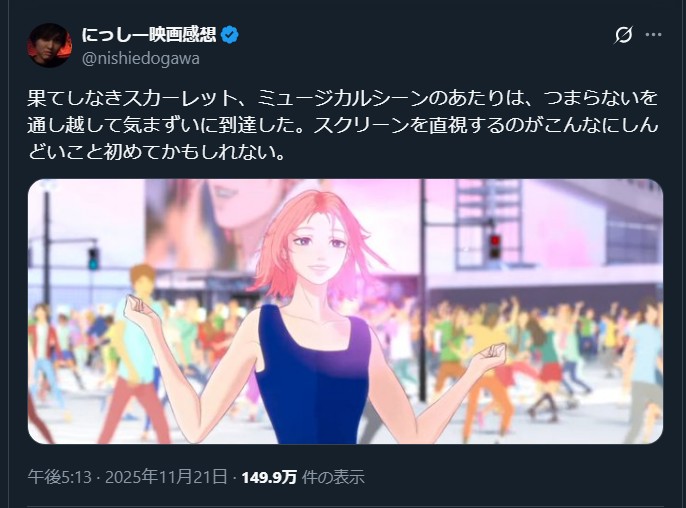
Task: Open the round profile avatar of にっしー映画感想
Action: click(x=49, y=45)
